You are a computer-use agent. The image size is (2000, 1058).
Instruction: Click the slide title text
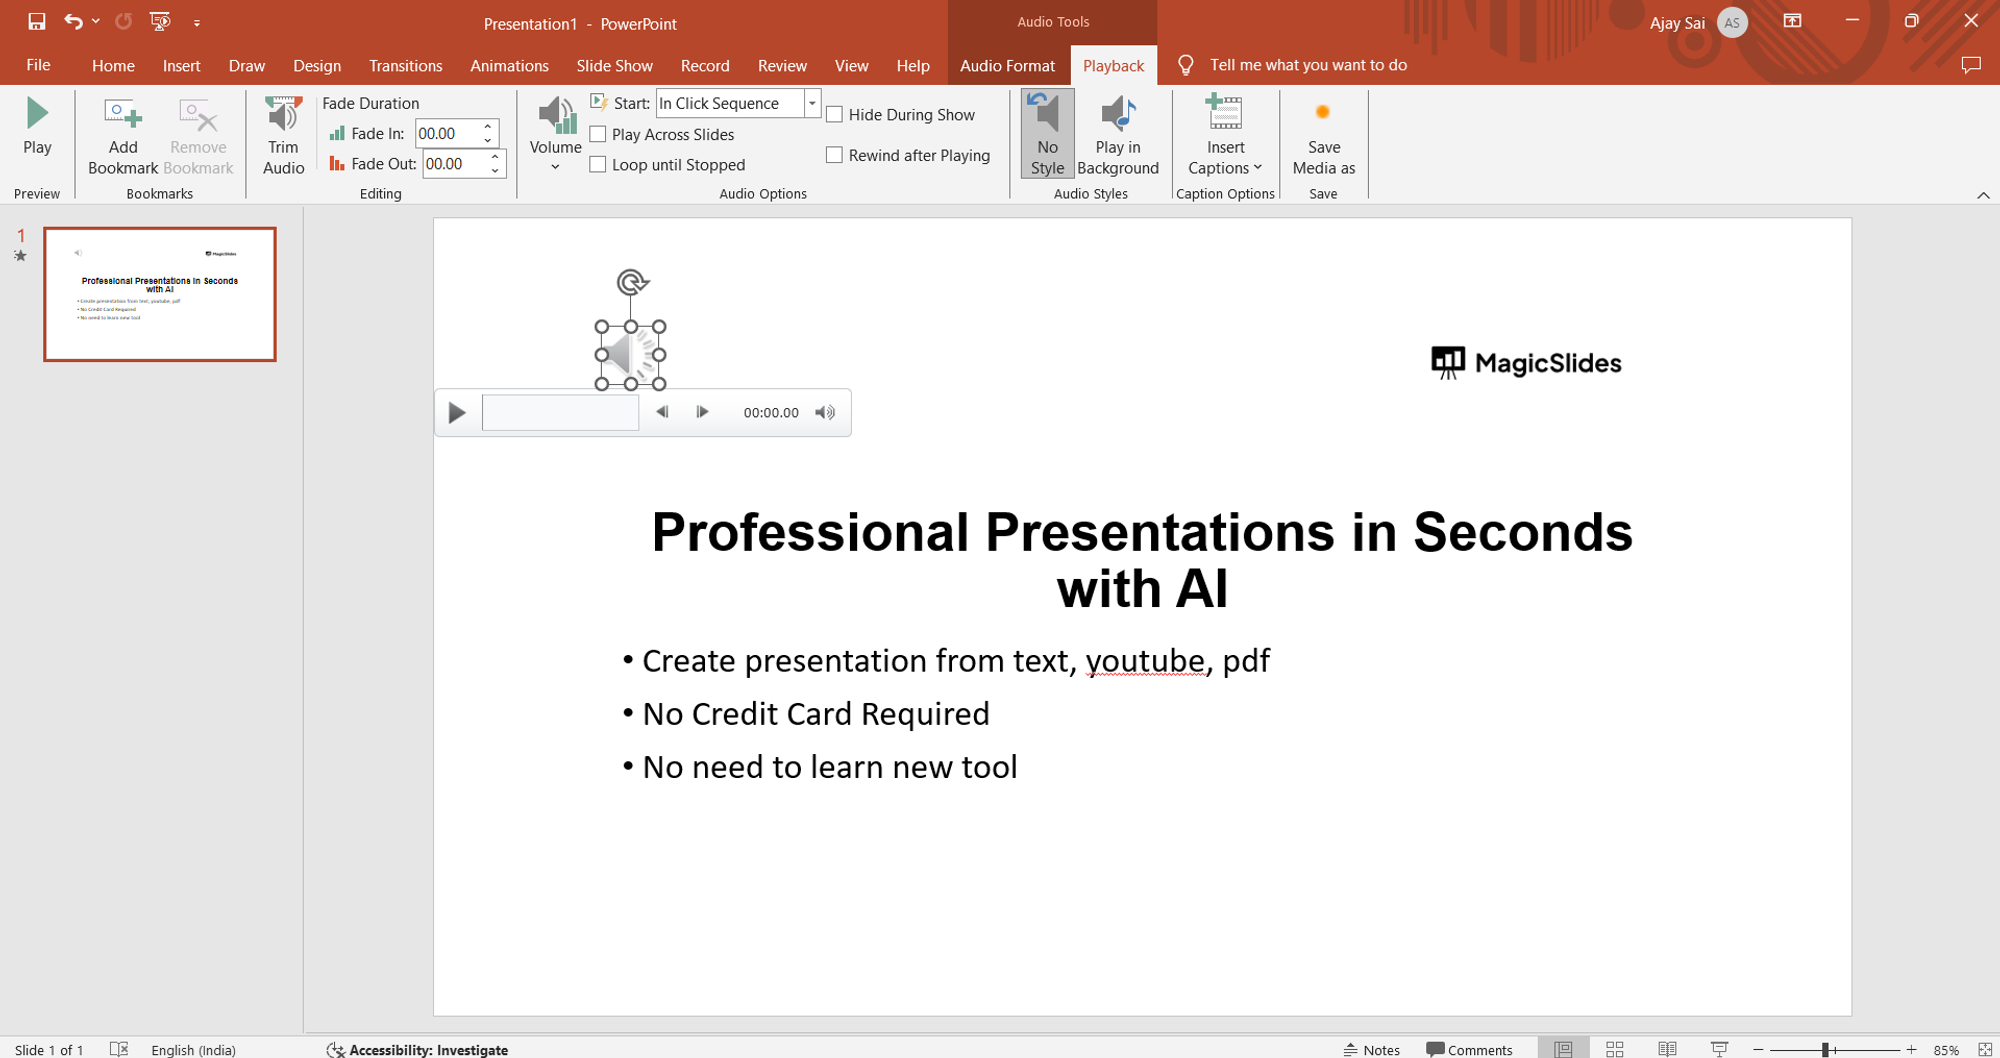point(1142,560)
